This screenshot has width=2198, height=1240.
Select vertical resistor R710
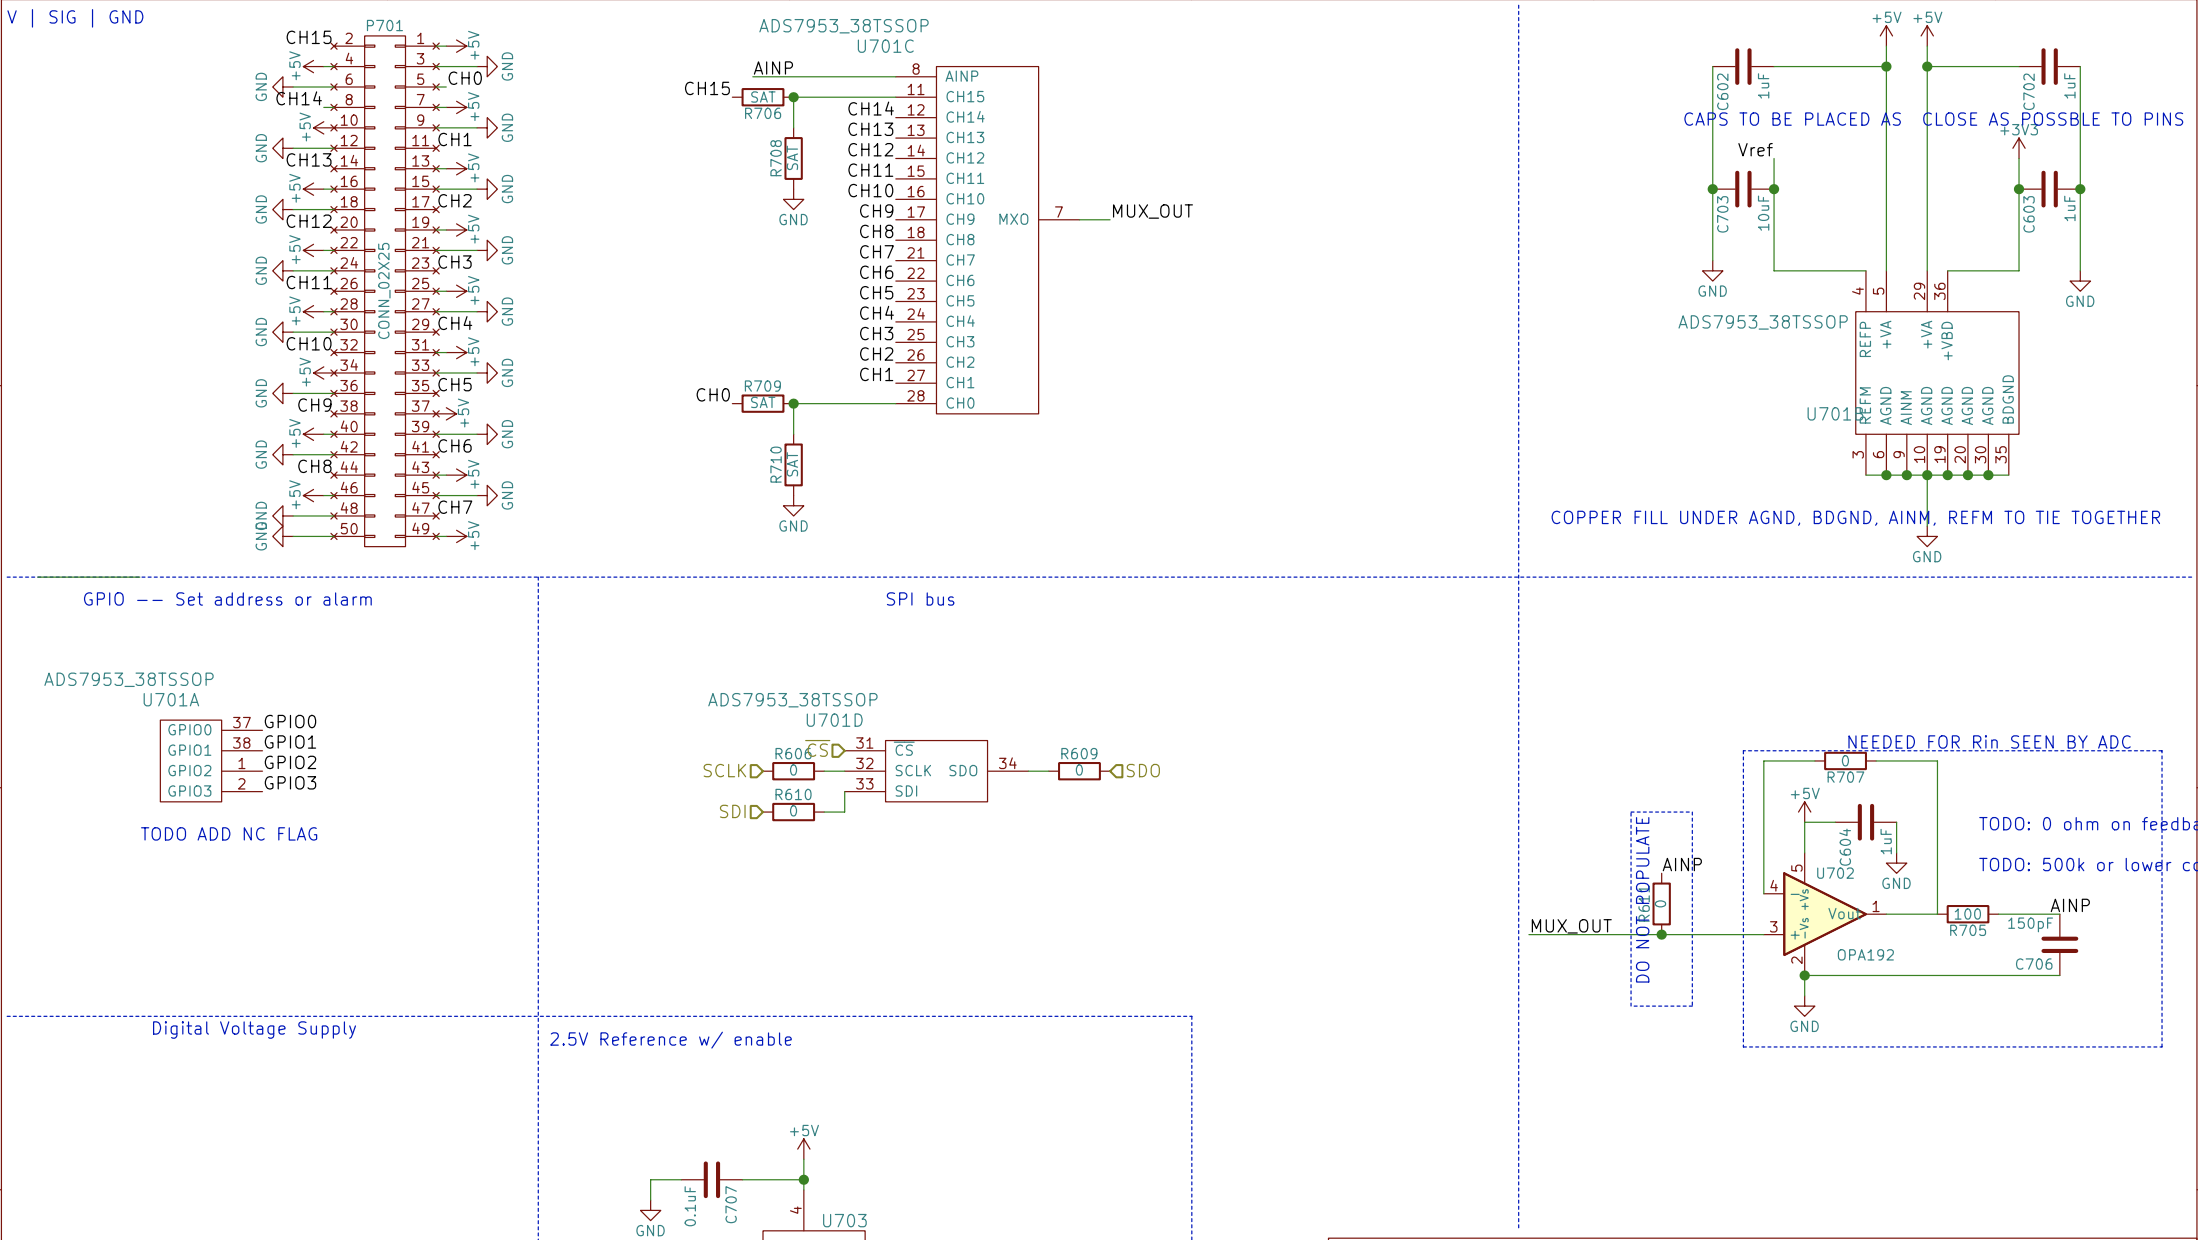(x=793, y=465)
